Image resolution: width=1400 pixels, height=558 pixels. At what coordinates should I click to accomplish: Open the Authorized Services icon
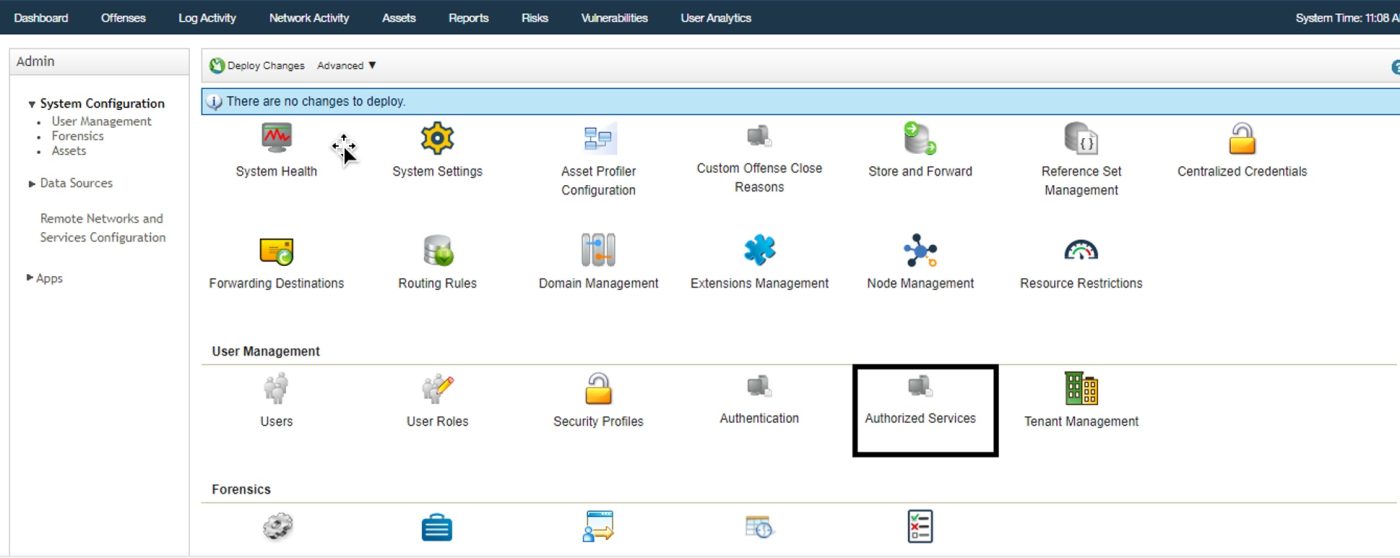[x=920, y=386]
